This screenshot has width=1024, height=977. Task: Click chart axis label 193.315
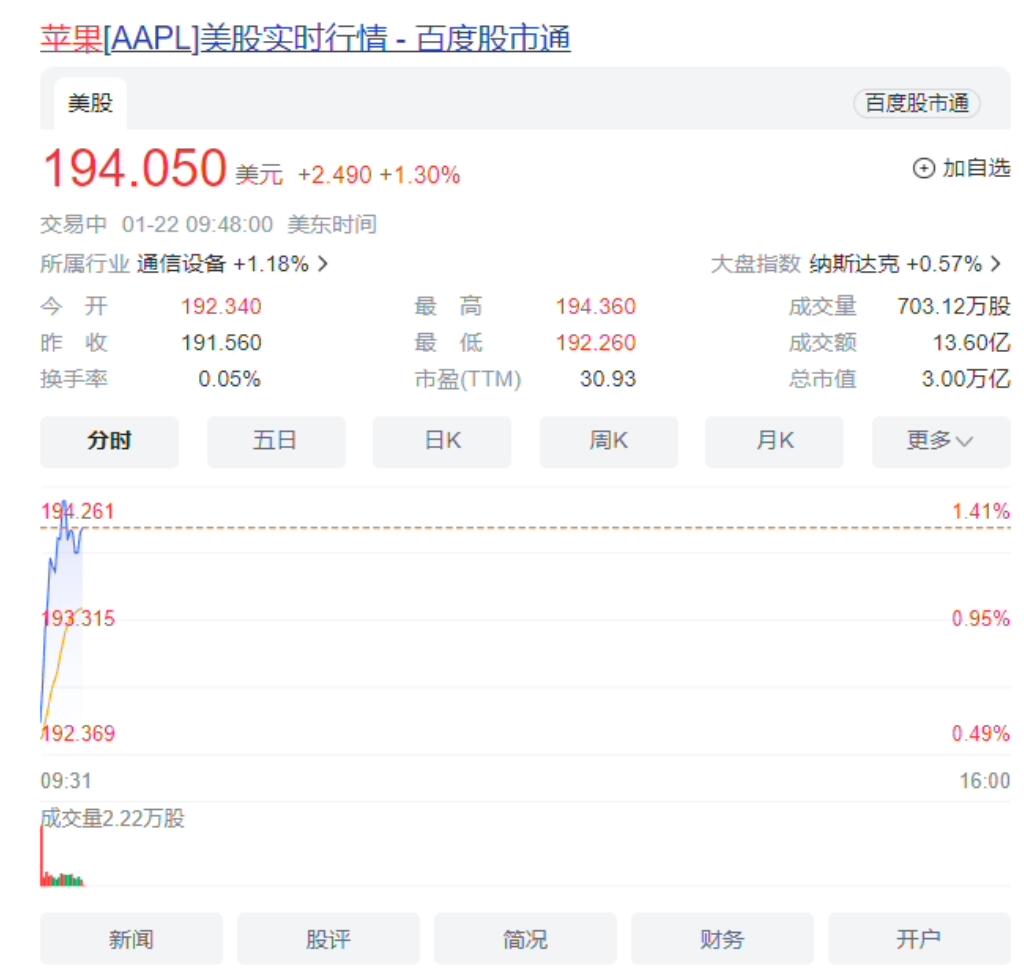[x=77, y=618]
